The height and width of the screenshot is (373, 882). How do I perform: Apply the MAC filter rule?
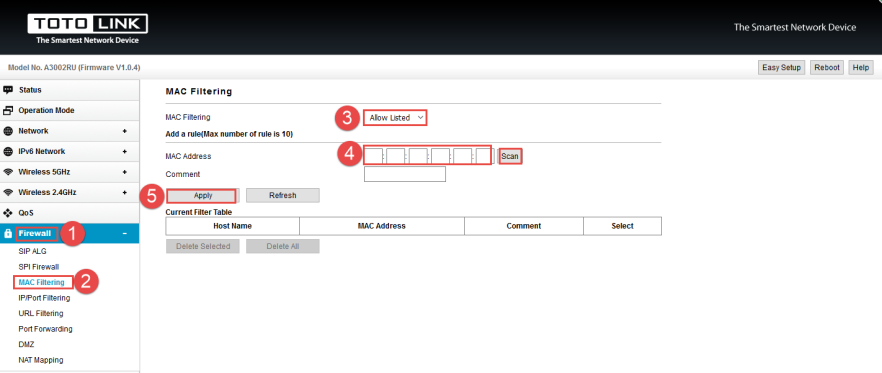[x=202, y=195]
